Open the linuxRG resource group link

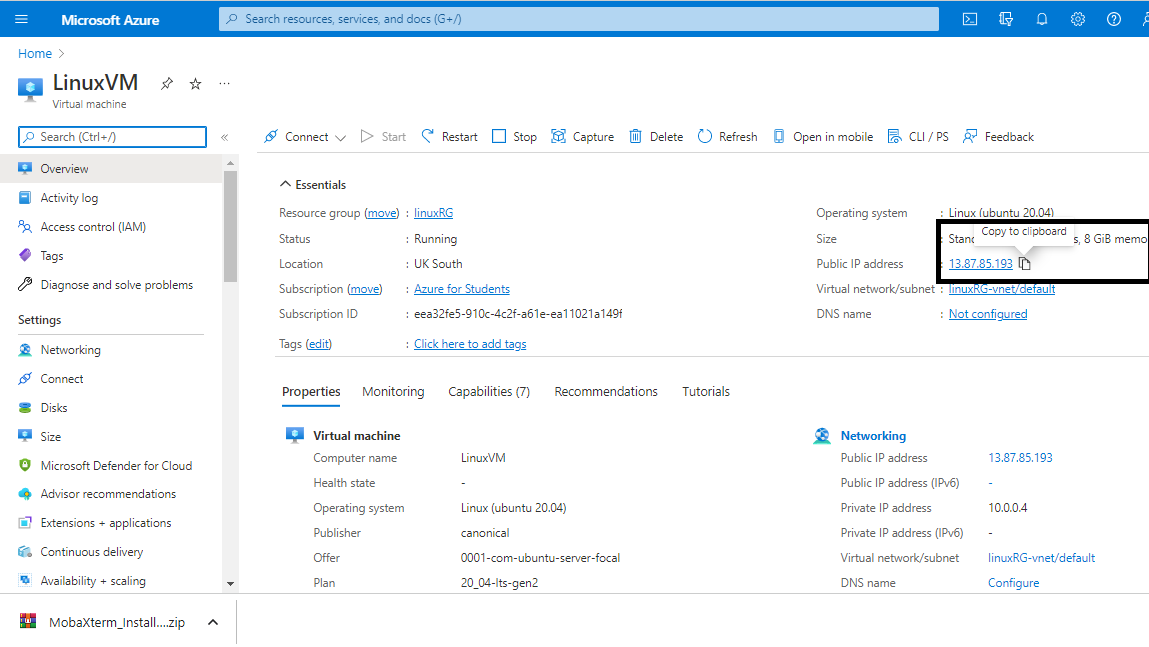(x=433, y=213)
